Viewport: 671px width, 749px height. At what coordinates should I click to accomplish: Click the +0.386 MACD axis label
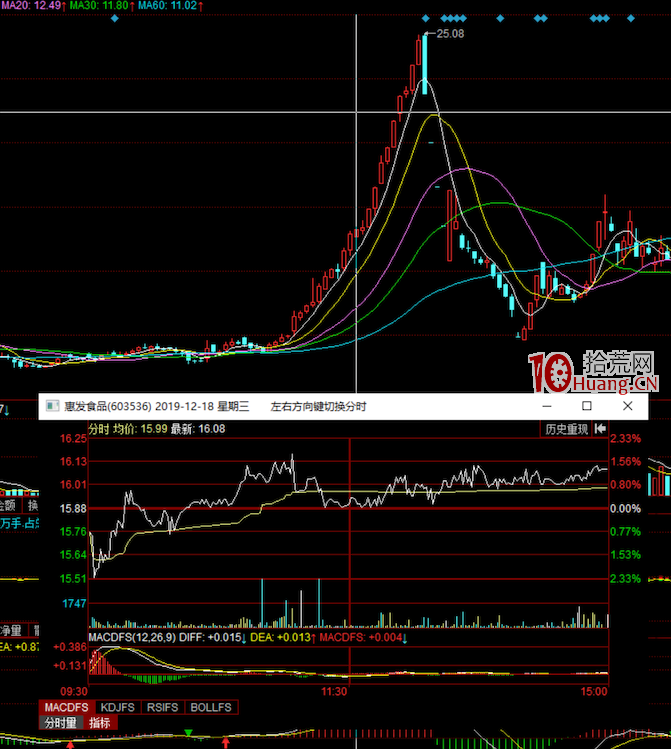(x=70, y=647)
